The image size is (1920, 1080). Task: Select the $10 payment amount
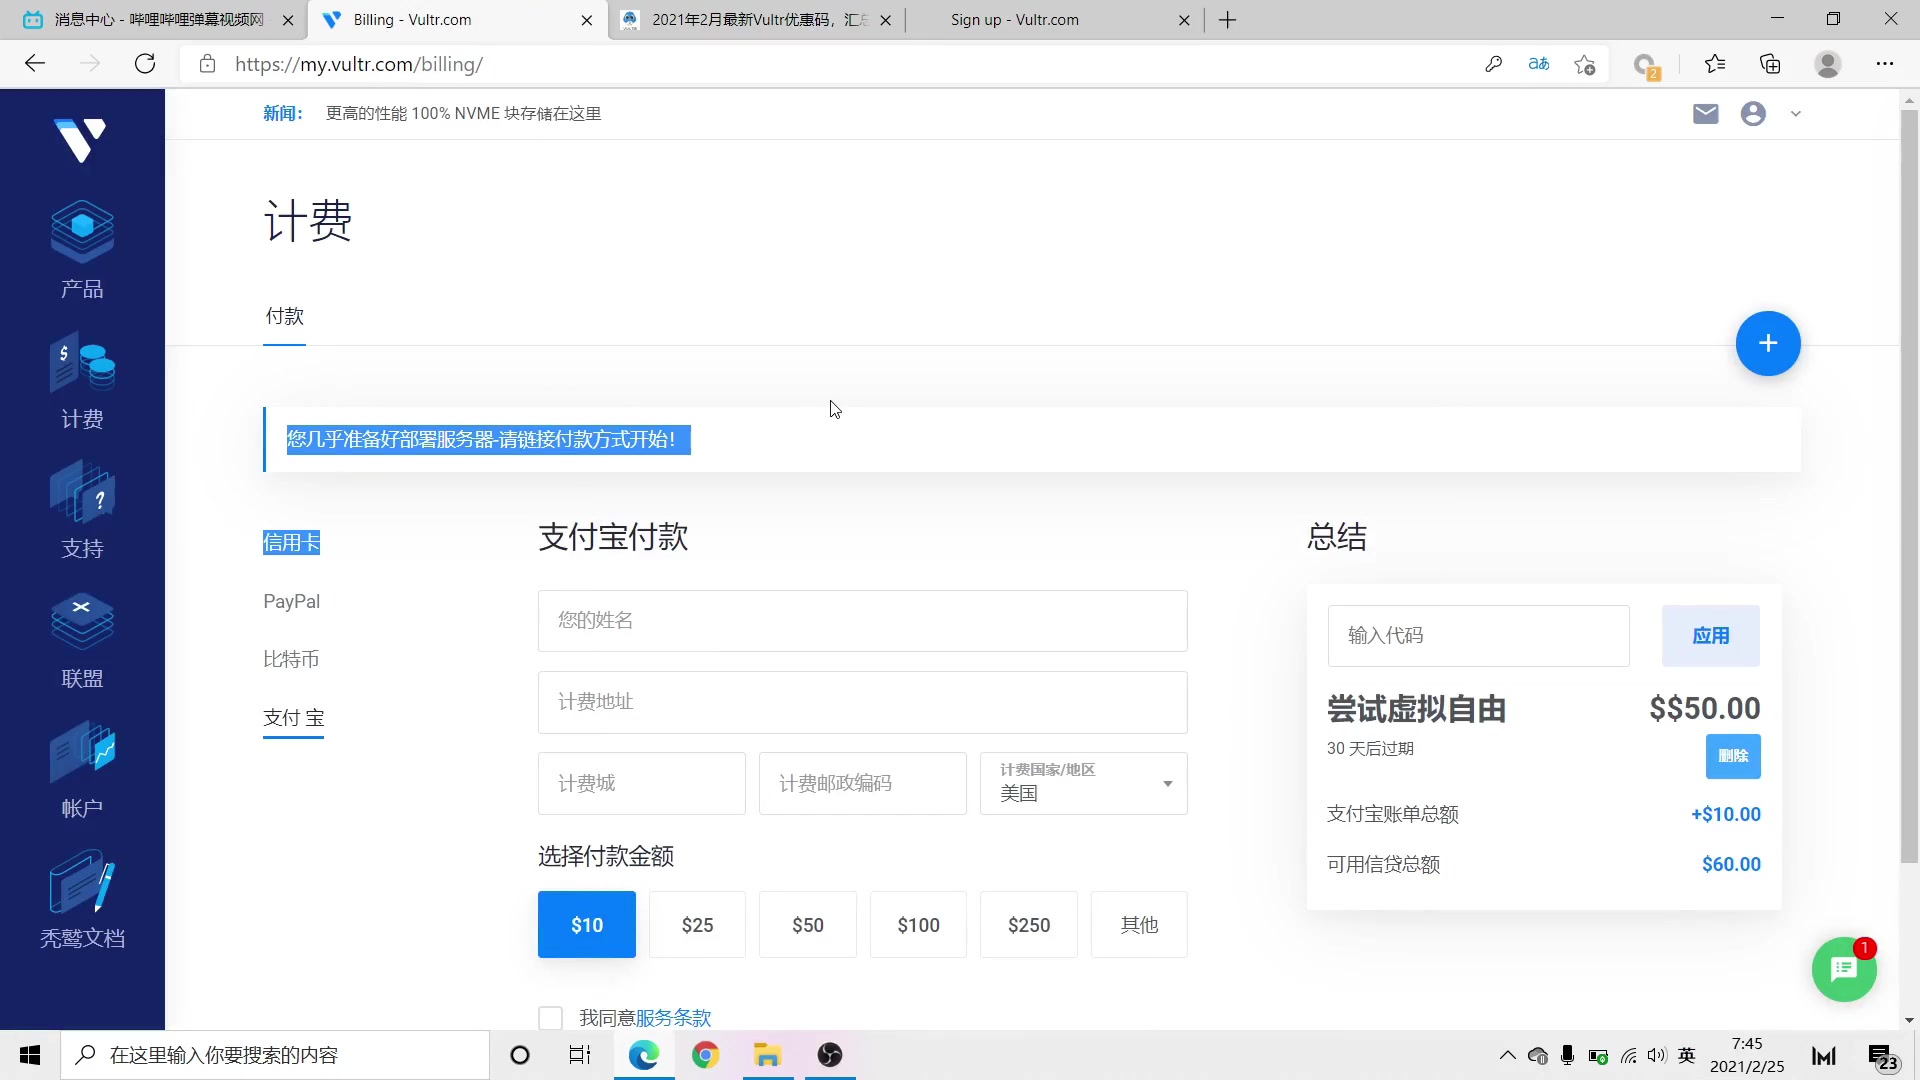tap(587, 925)
